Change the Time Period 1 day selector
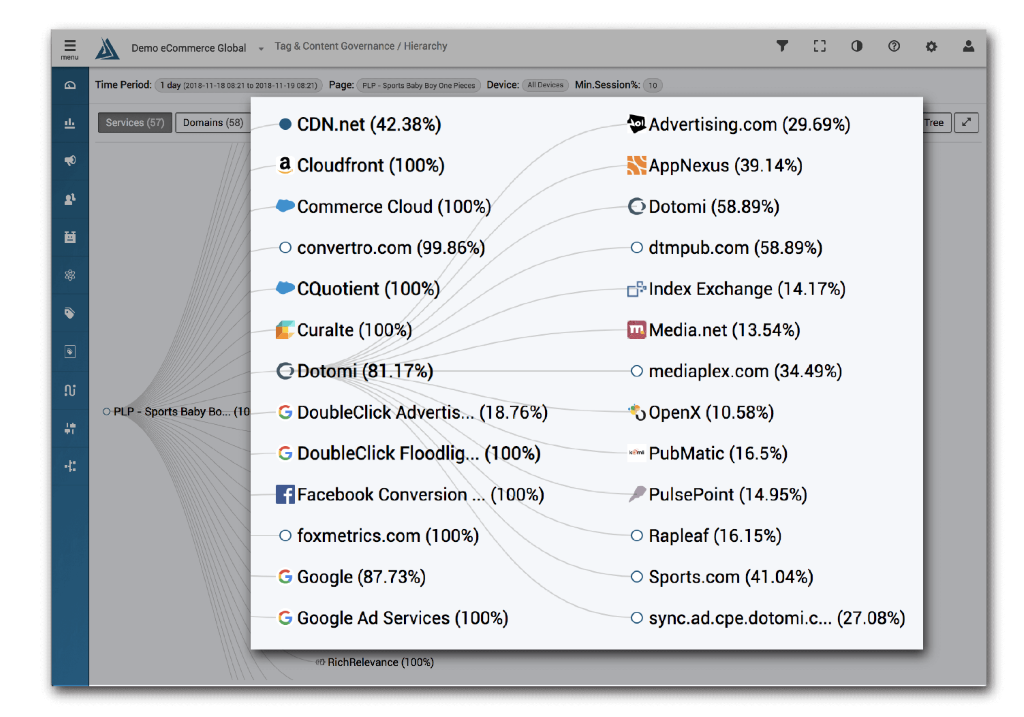 click(238, 86)
